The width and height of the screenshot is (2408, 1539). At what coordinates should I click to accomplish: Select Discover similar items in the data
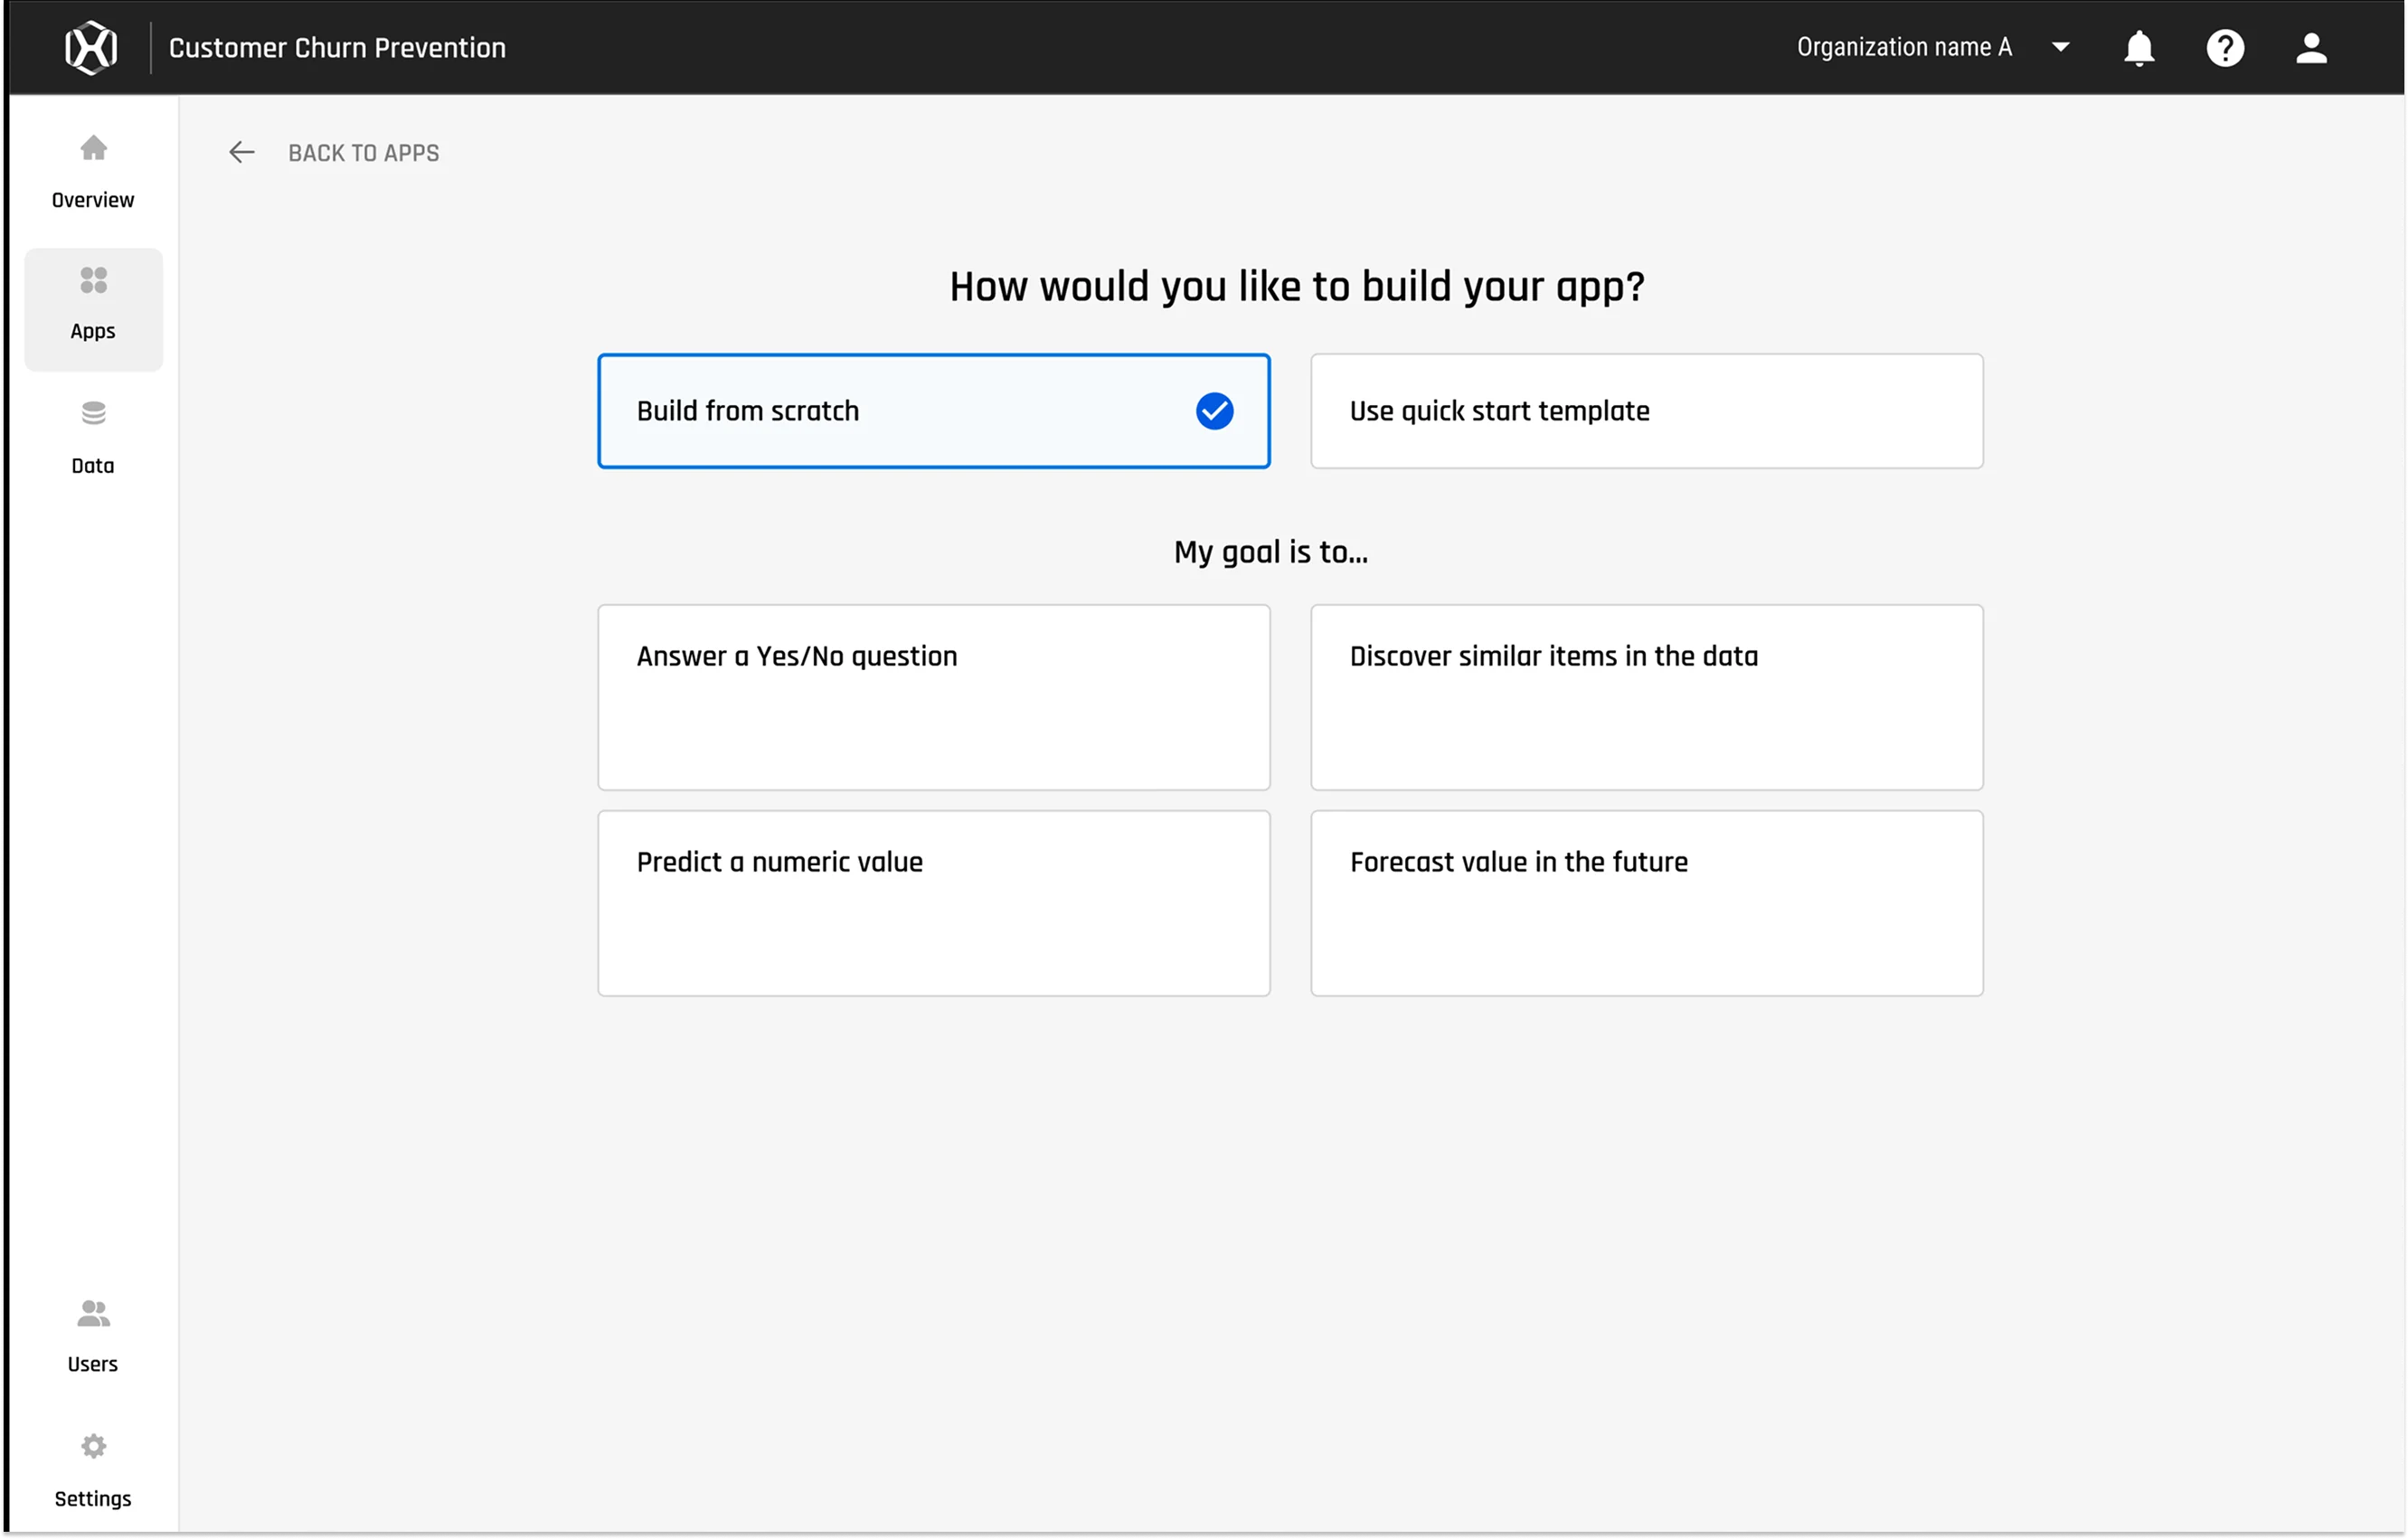pyautogui.click(x=1646, y=697)
